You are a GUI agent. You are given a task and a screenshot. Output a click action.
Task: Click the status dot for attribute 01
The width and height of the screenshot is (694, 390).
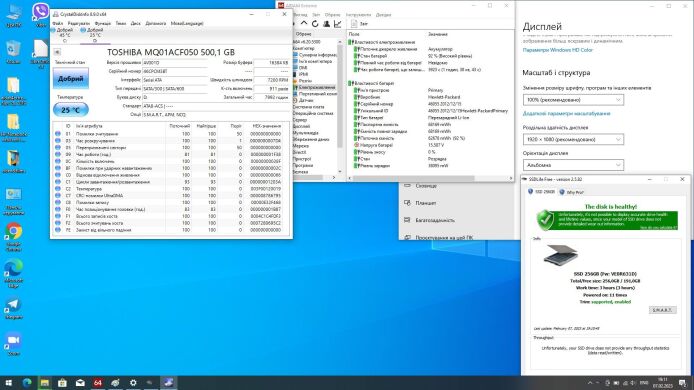pos(58,134)
